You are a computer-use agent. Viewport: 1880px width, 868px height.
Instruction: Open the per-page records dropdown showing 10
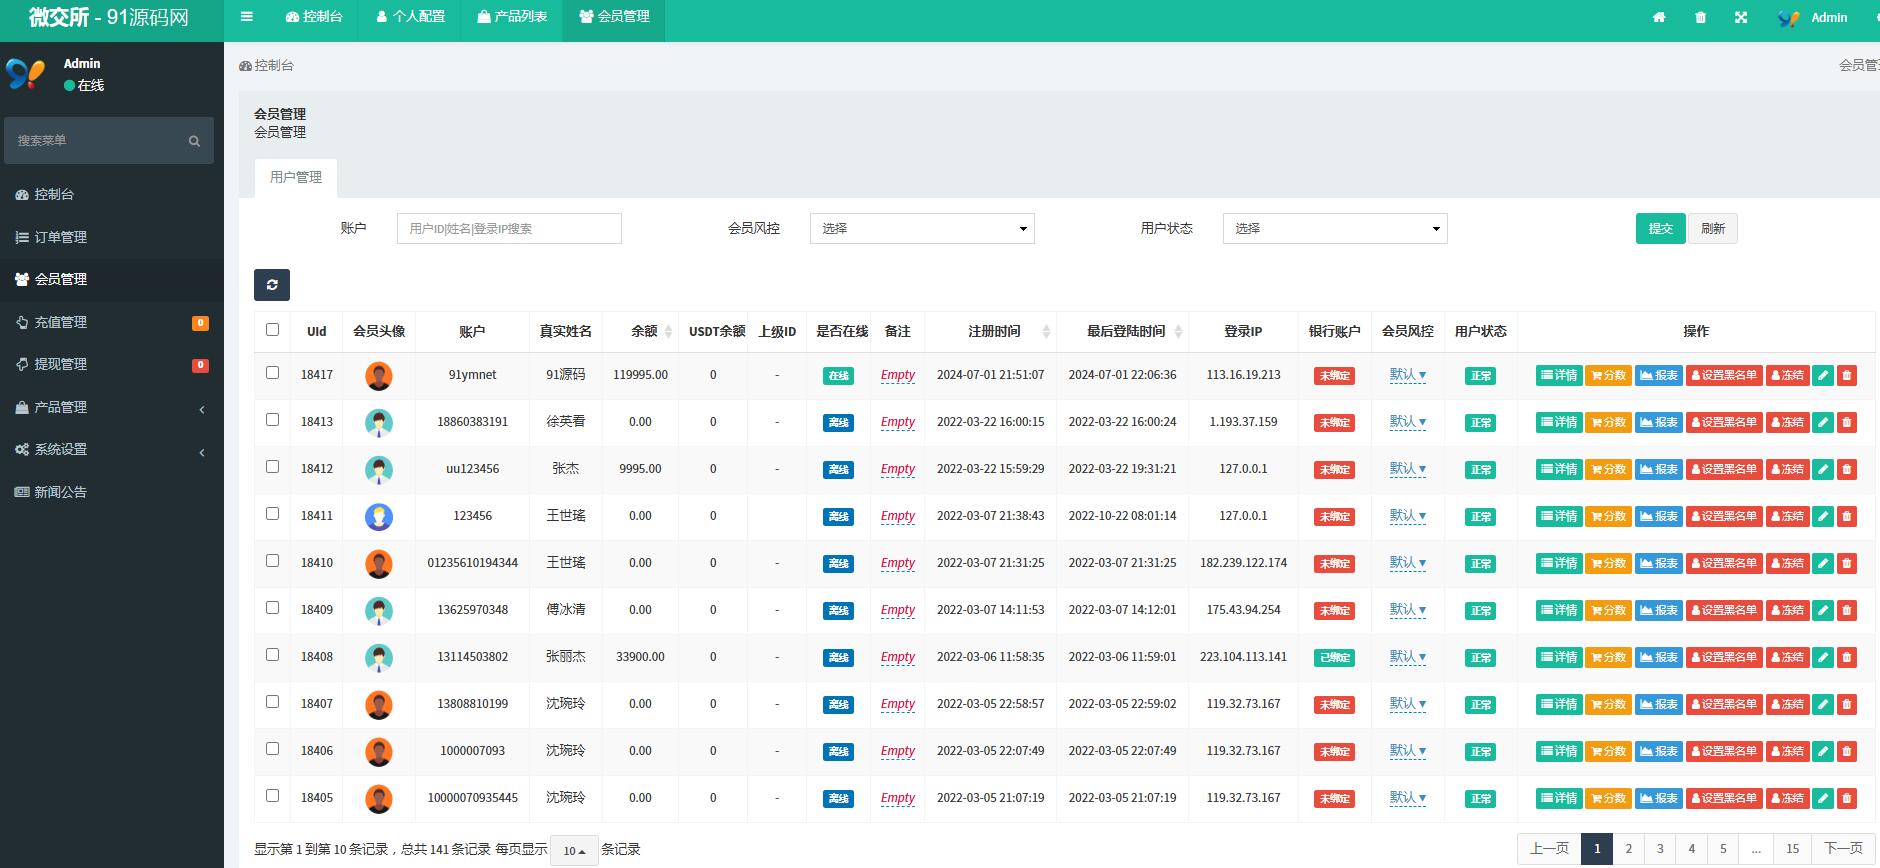tap(574, 850)
